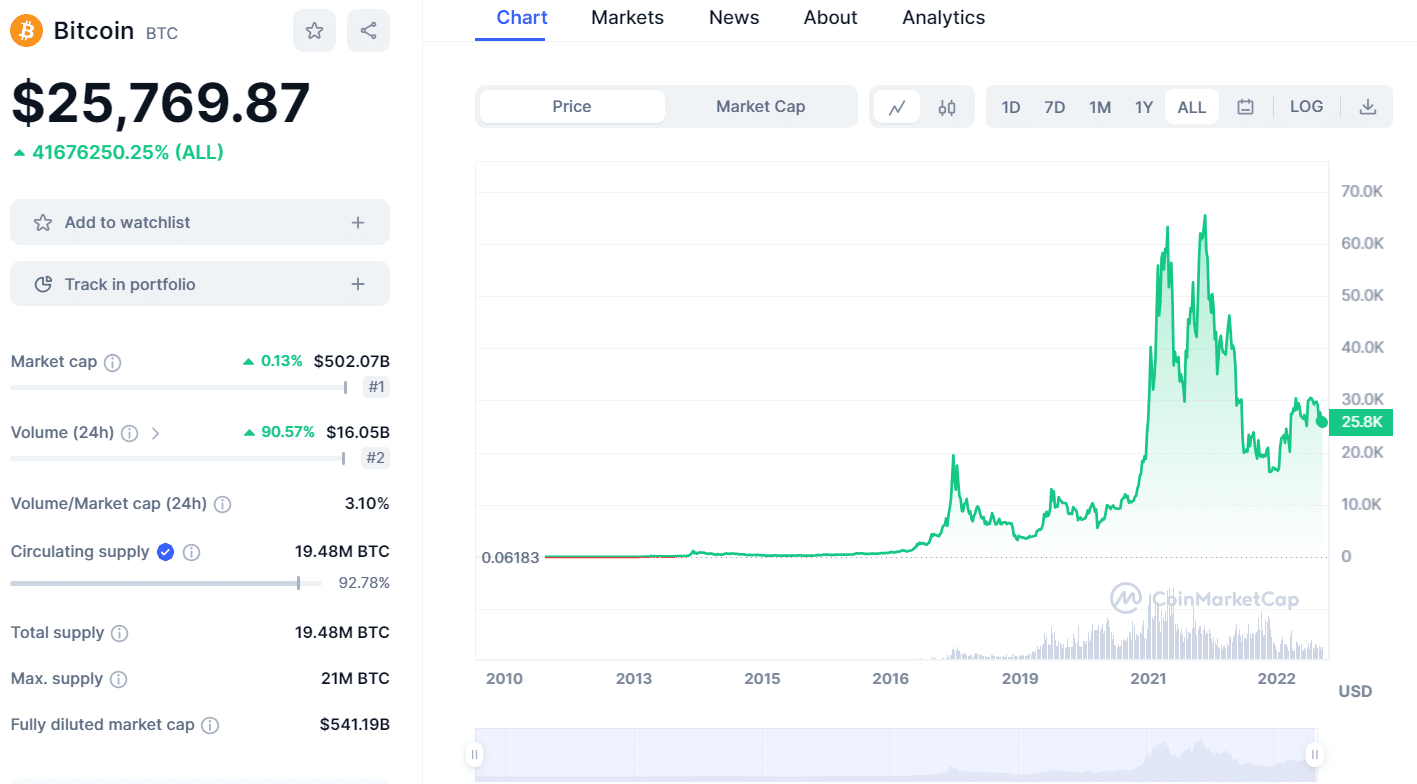Click the BTC ticker symbol text
Viewport: 1417px width, 784px height.
click(x=162, y=33)
